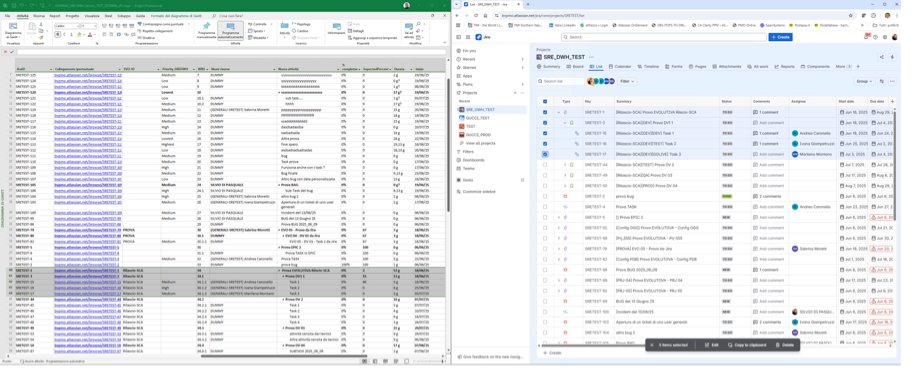This screenshot has width=924, height=392.
Task: Open Jira app switcher icon
Action: click(469, 37)
